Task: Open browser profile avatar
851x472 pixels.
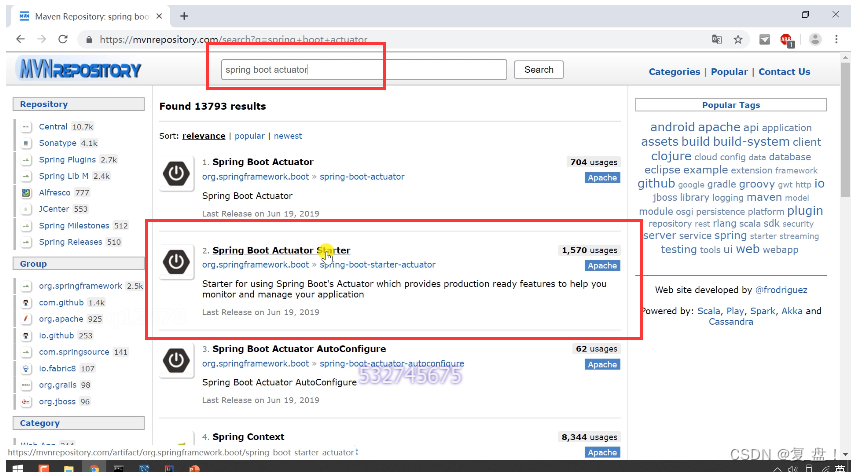Action: tap(815, 39)
